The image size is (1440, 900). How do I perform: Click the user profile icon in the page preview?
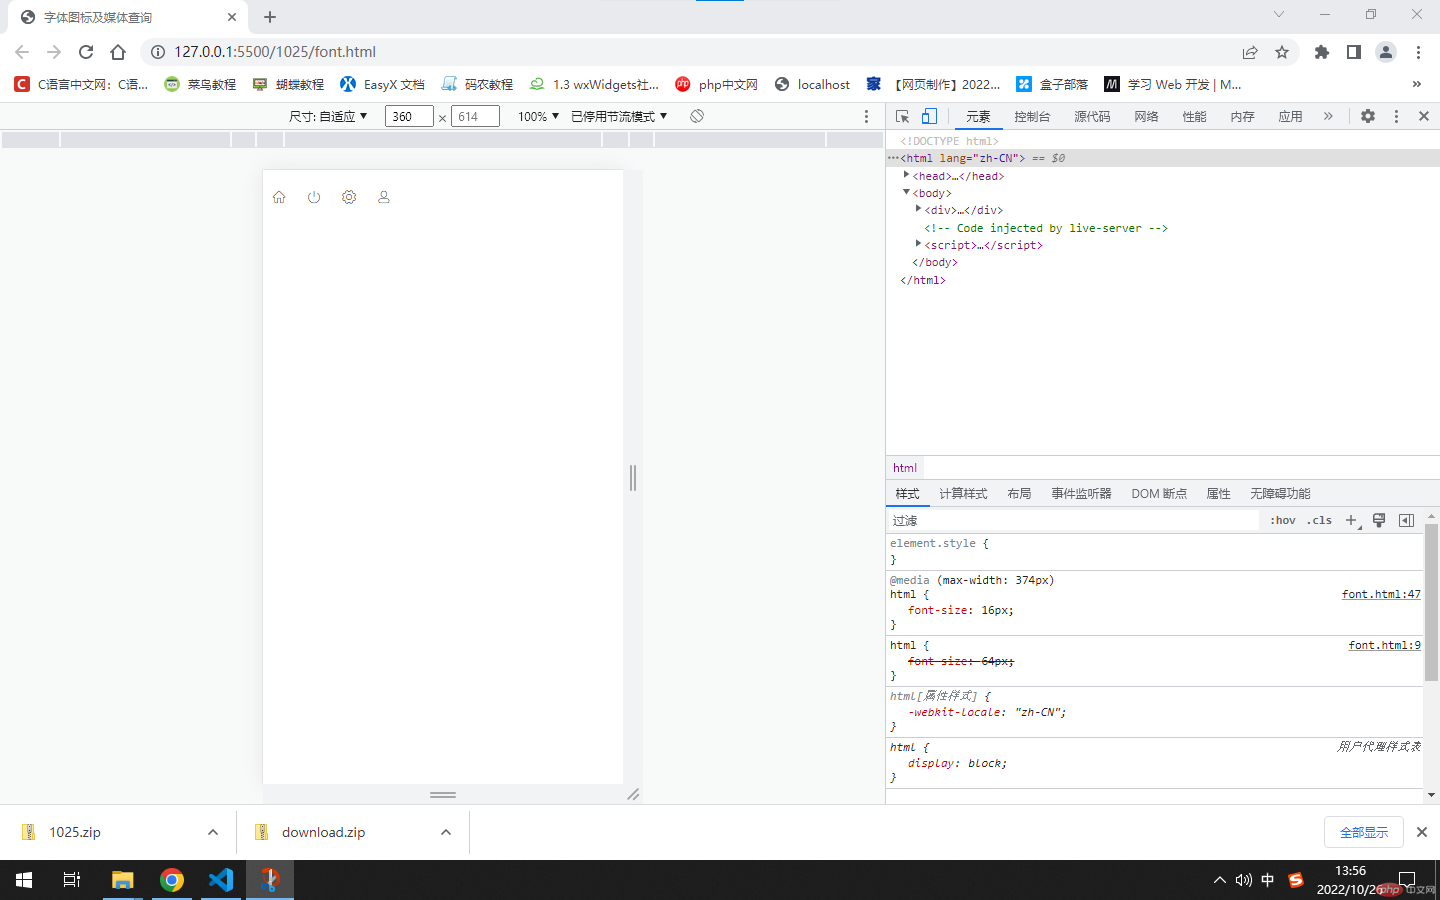383,197
